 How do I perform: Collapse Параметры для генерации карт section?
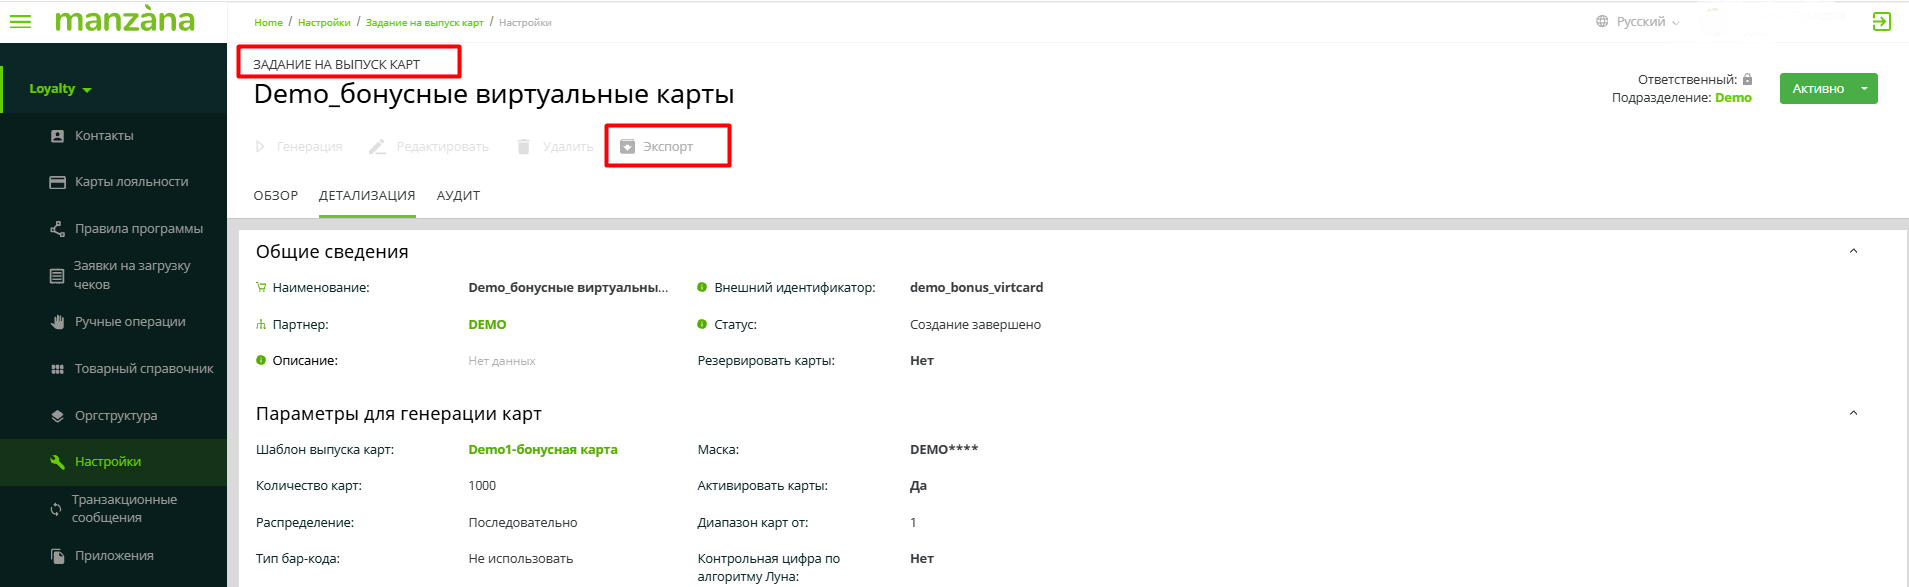1853,413
